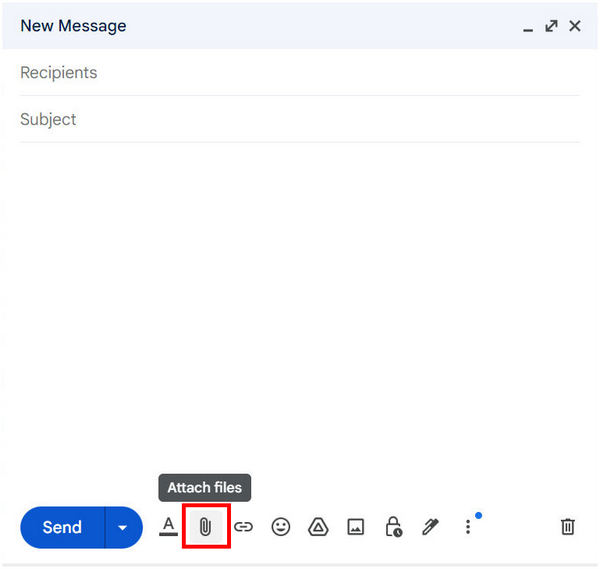Image resolution: width=600 pixels, height=569 pixels.
Task: Open more options three-dot menu
Action: tap(468, 527)
